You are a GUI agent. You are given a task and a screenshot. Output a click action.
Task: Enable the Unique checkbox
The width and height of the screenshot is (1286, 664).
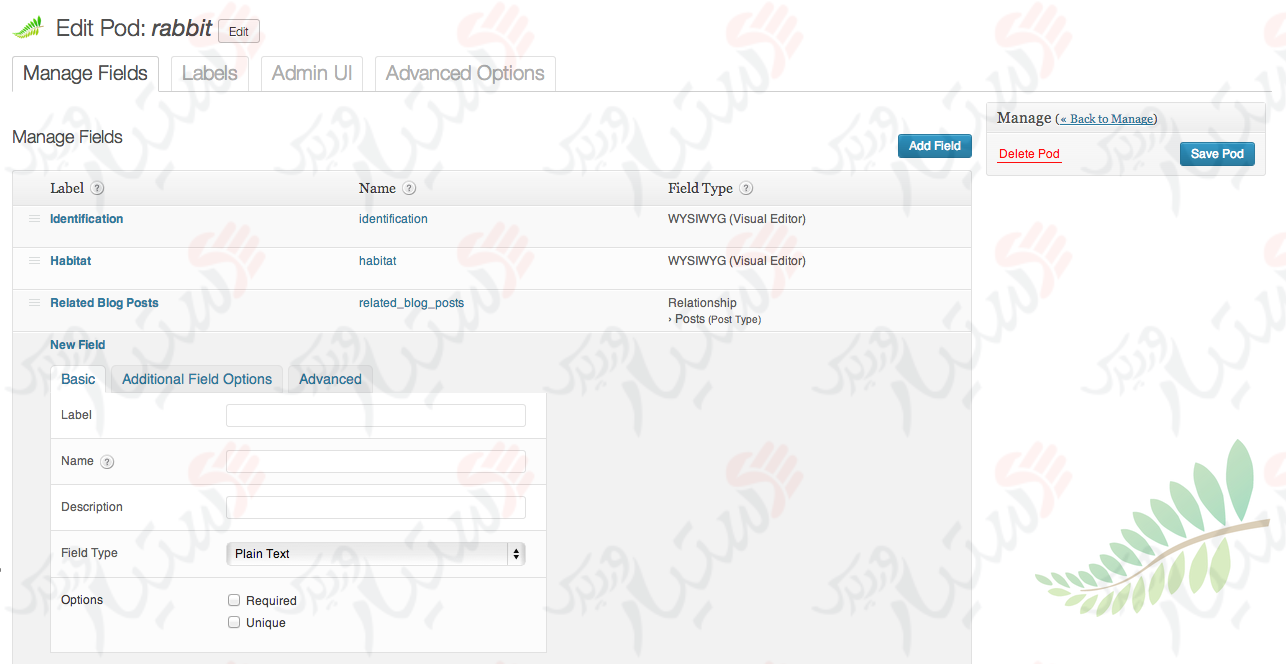pyautogui.click(x=234, y=622)
